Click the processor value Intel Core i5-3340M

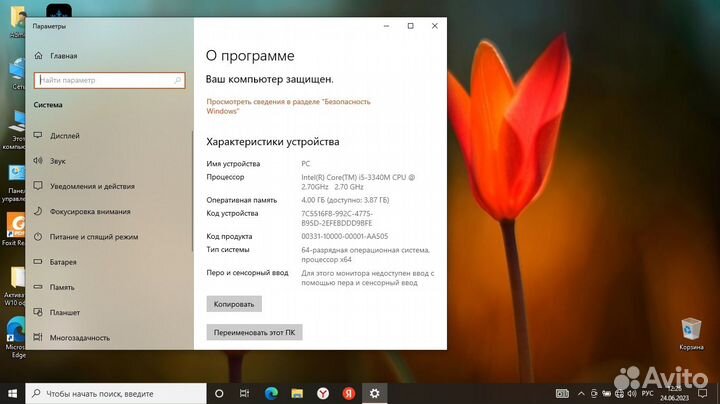[358, 182]
